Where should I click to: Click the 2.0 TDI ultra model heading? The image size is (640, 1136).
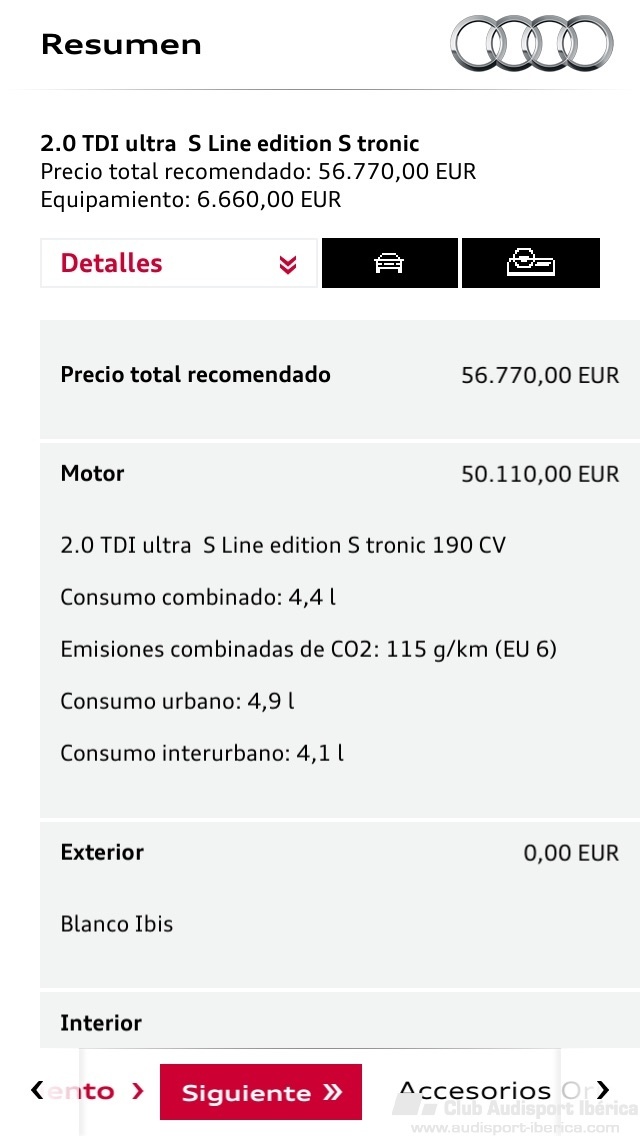(230, 143)
